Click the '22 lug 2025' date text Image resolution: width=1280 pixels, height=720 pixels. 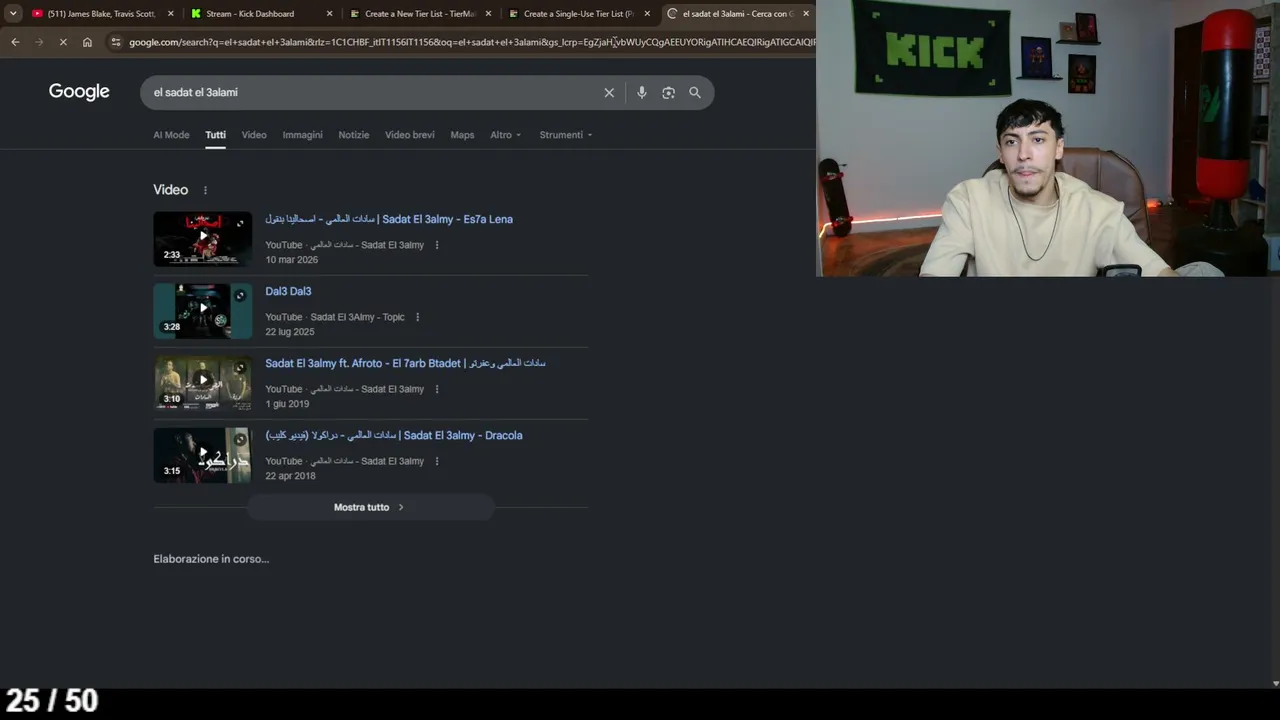click(x=290, y=332)
